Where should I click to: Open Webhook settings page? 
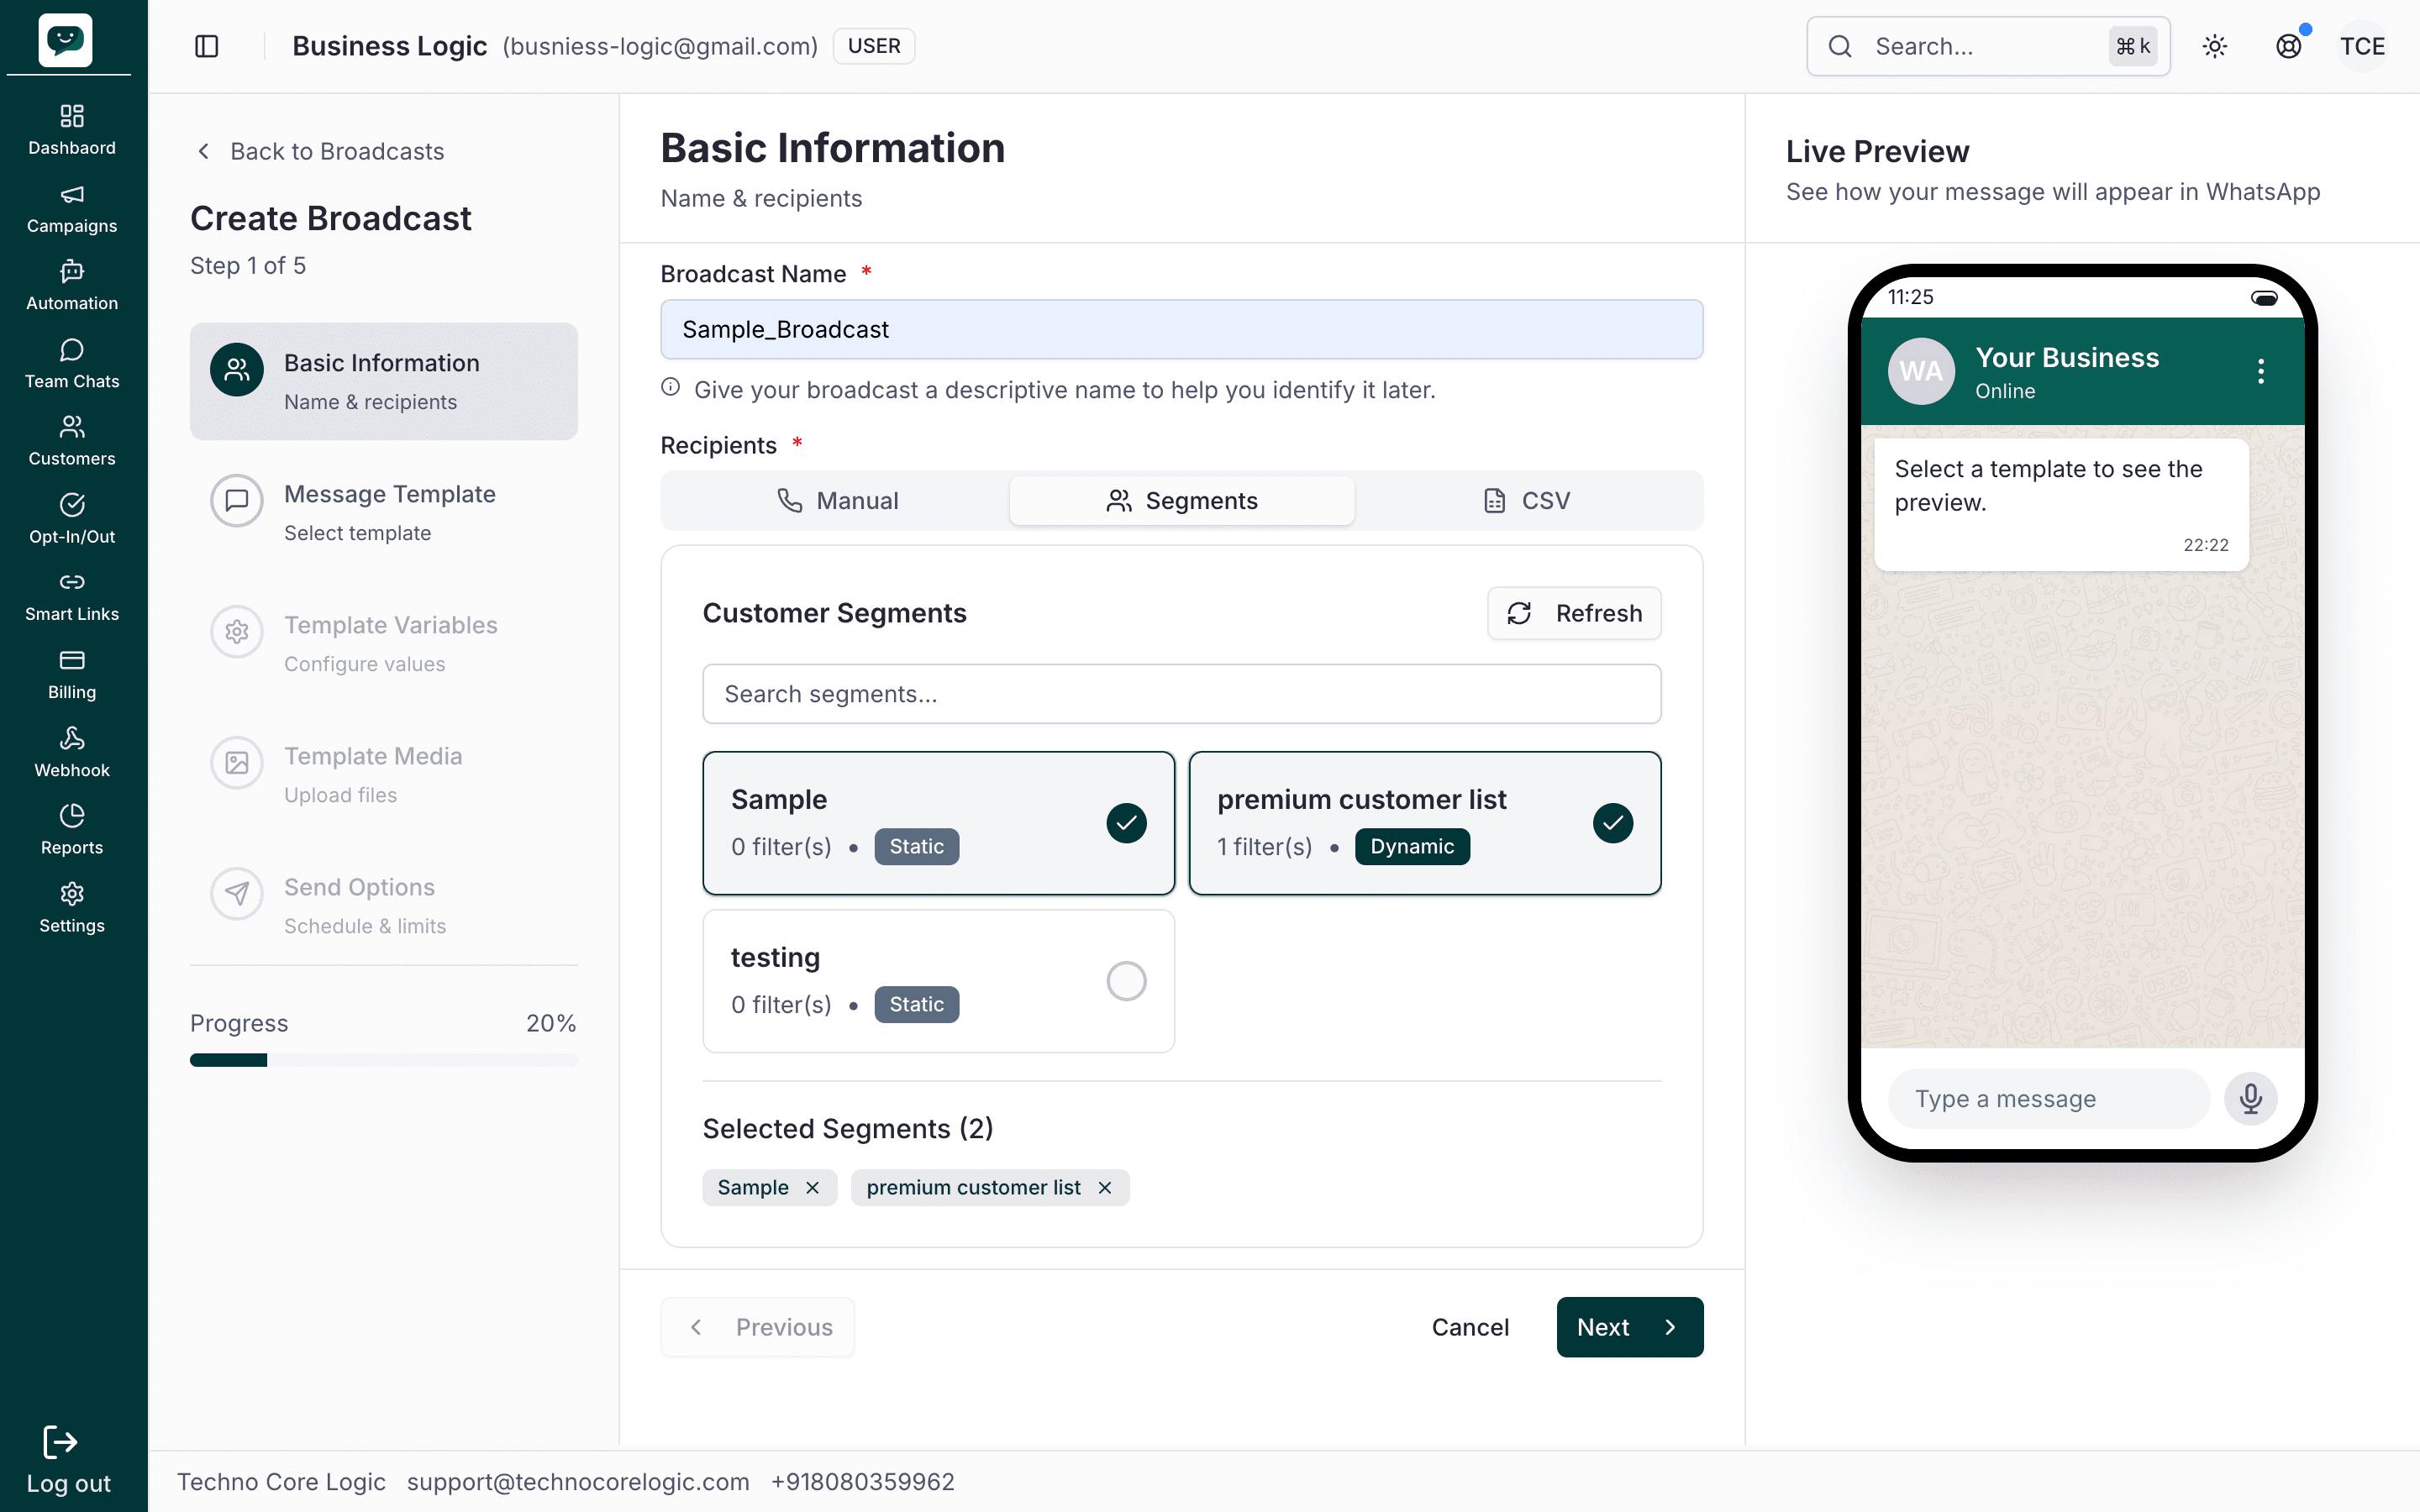pyautogui.click(x=72, y=753)
